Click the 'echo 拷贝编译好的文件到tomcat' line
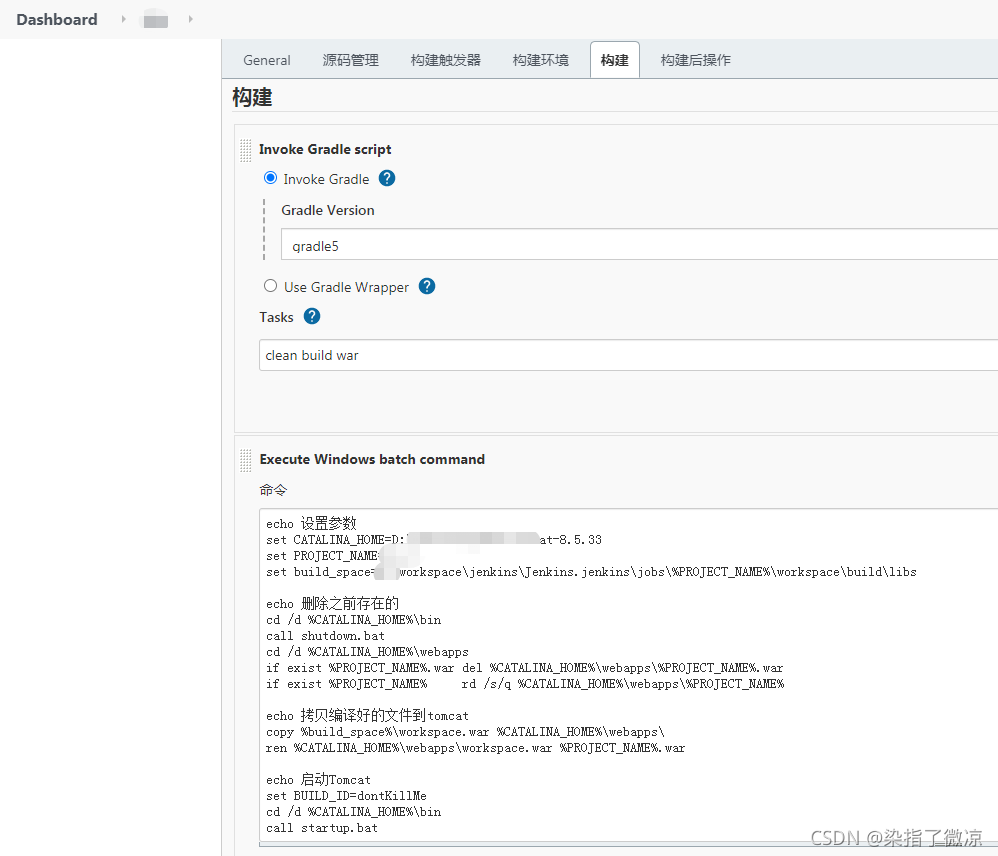This screenshot has width=998, height=856. coord(367,715)
